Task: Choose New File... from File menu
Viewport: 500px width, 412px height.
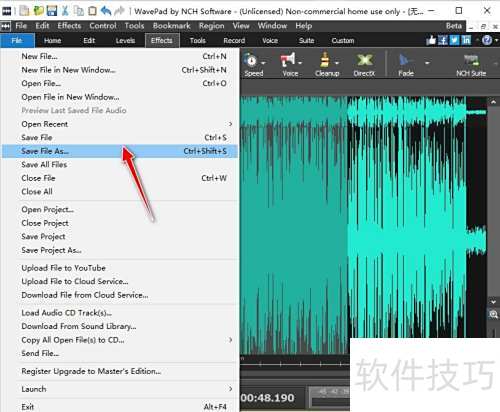Action: (x=120, y=56)
